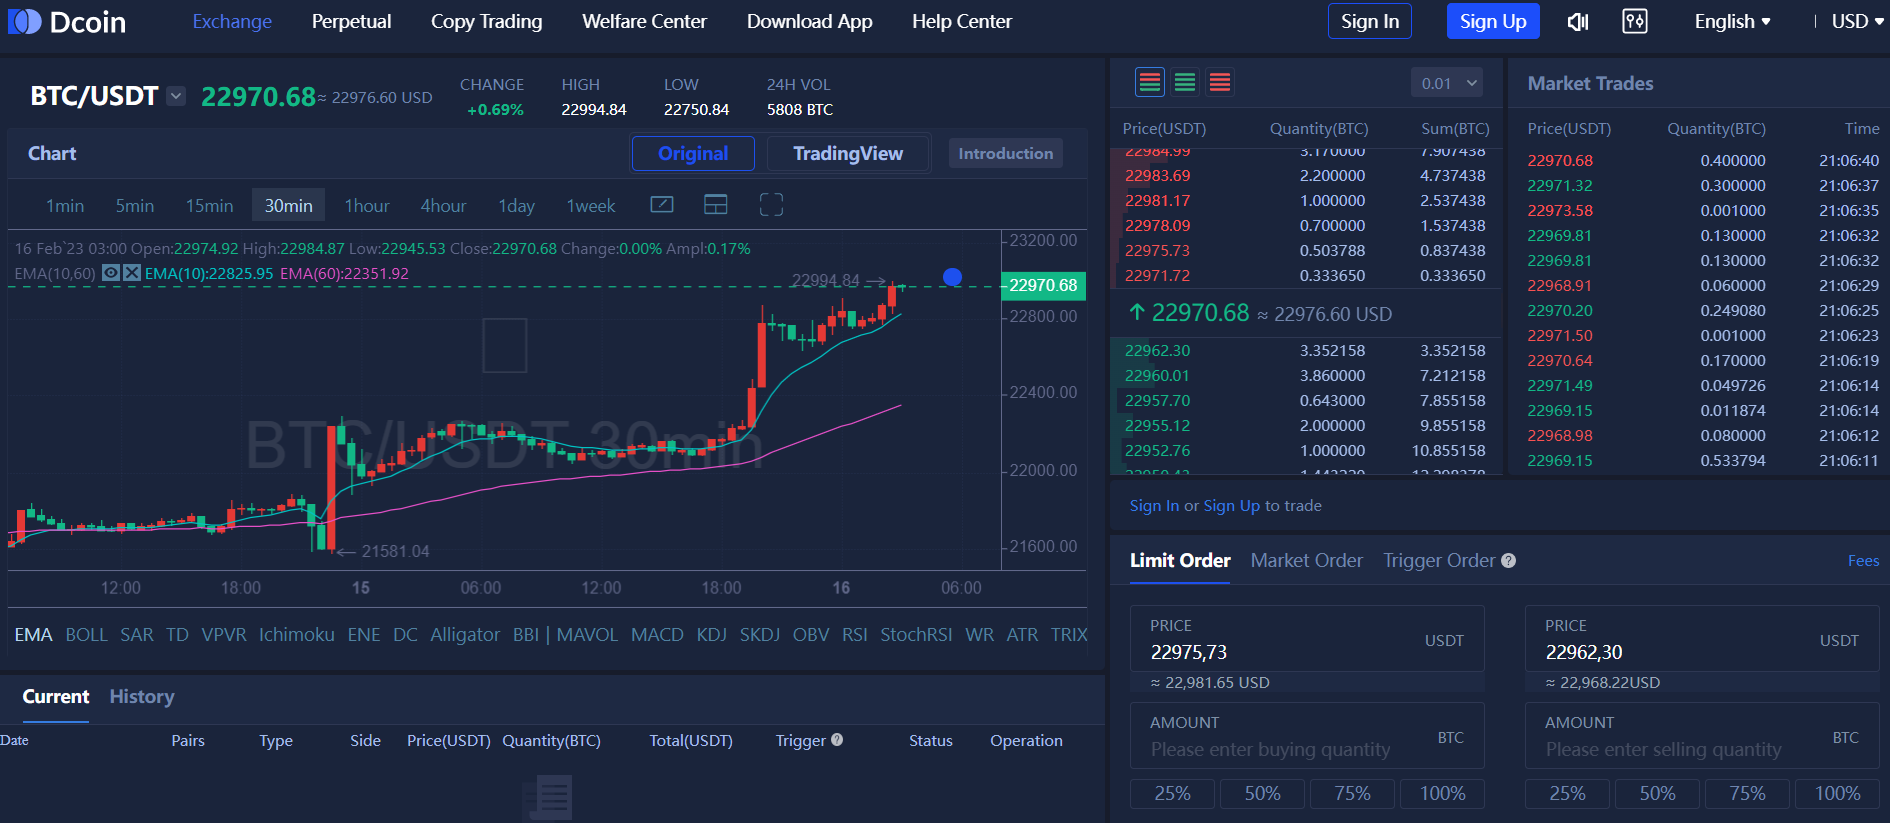Open chart drawing tools icon

coord(662,205)
